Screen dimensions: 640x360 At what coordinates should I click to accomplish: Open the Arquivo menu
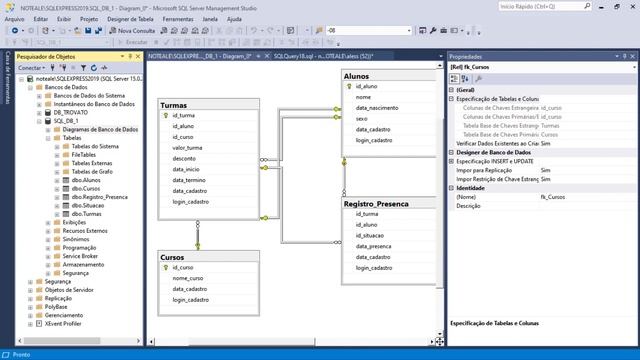(14, 19)
